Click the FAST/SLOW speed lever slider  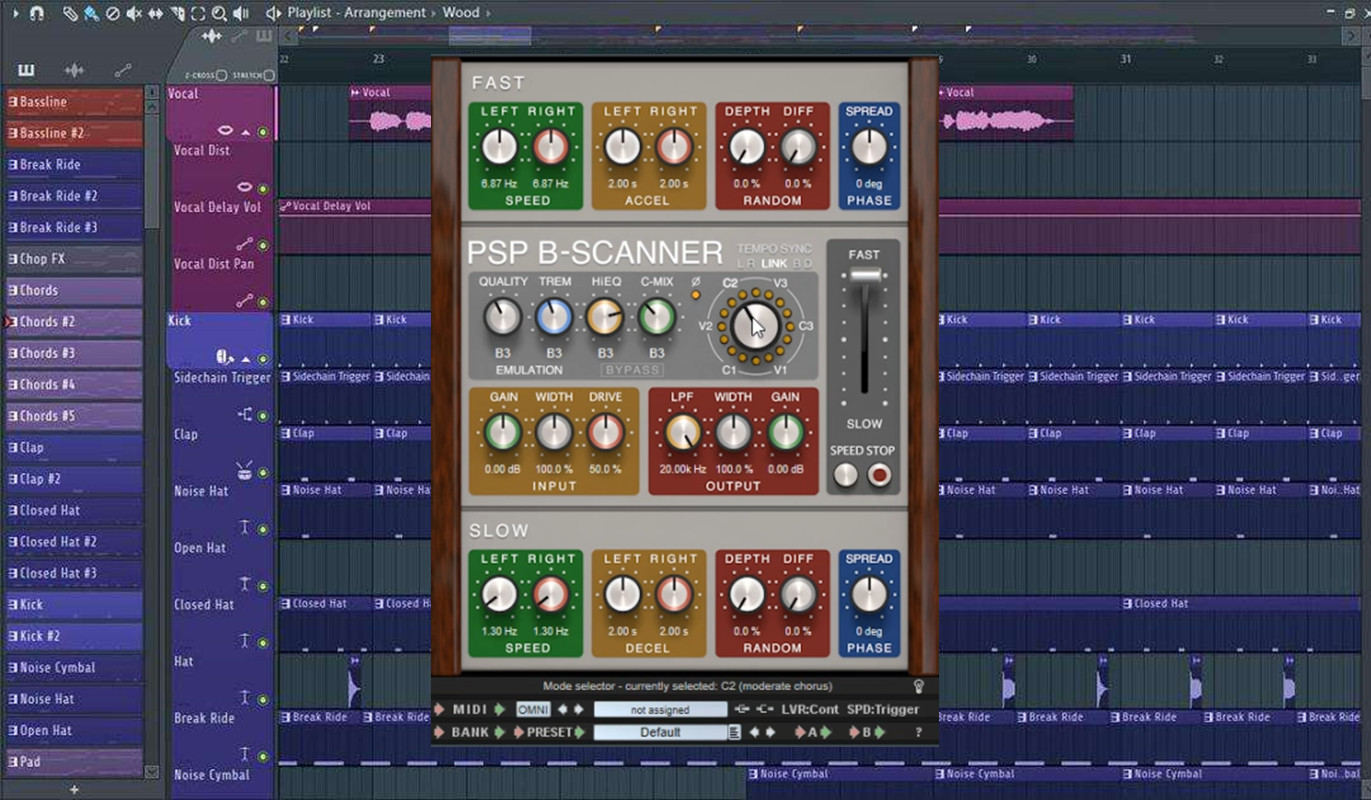[865, 275]
